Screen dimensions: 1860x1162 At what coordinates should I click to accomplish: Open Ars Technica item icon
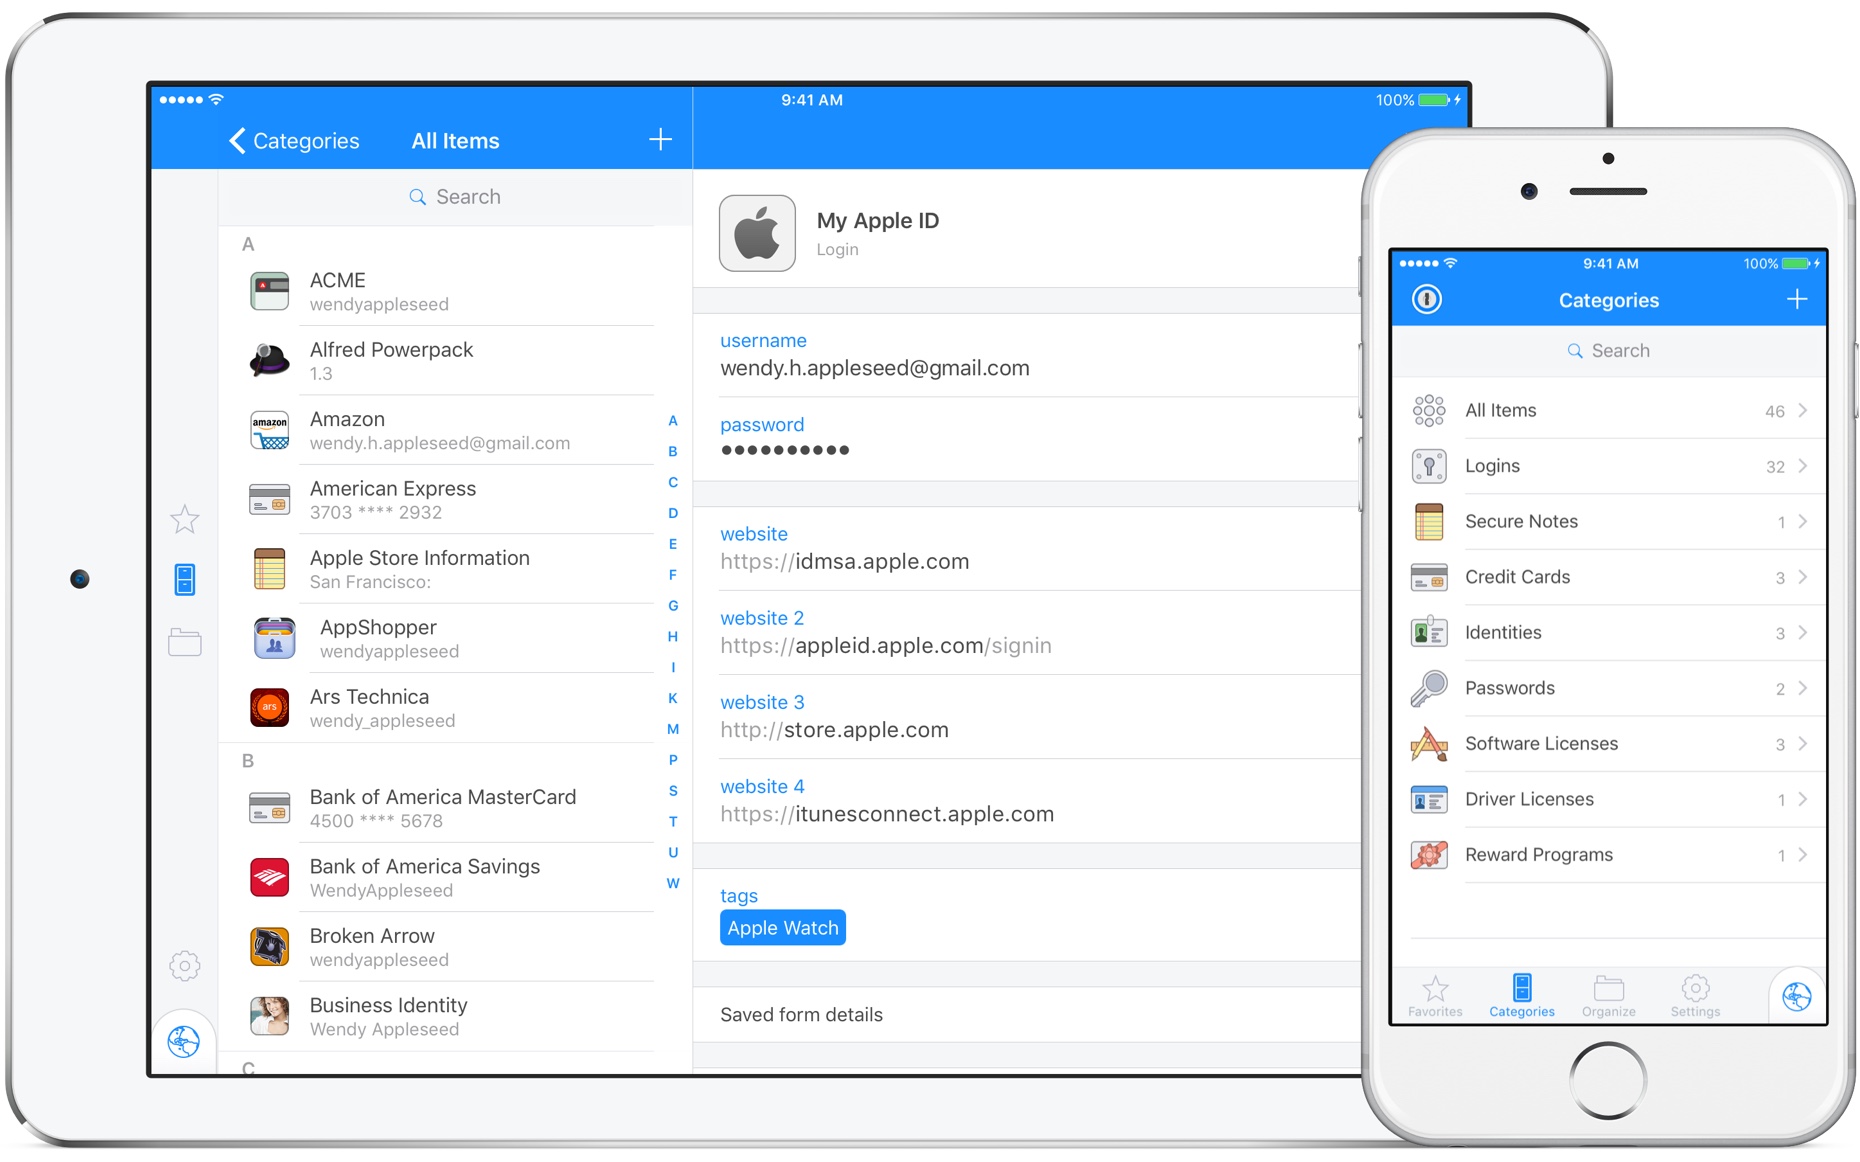[270, 707]
